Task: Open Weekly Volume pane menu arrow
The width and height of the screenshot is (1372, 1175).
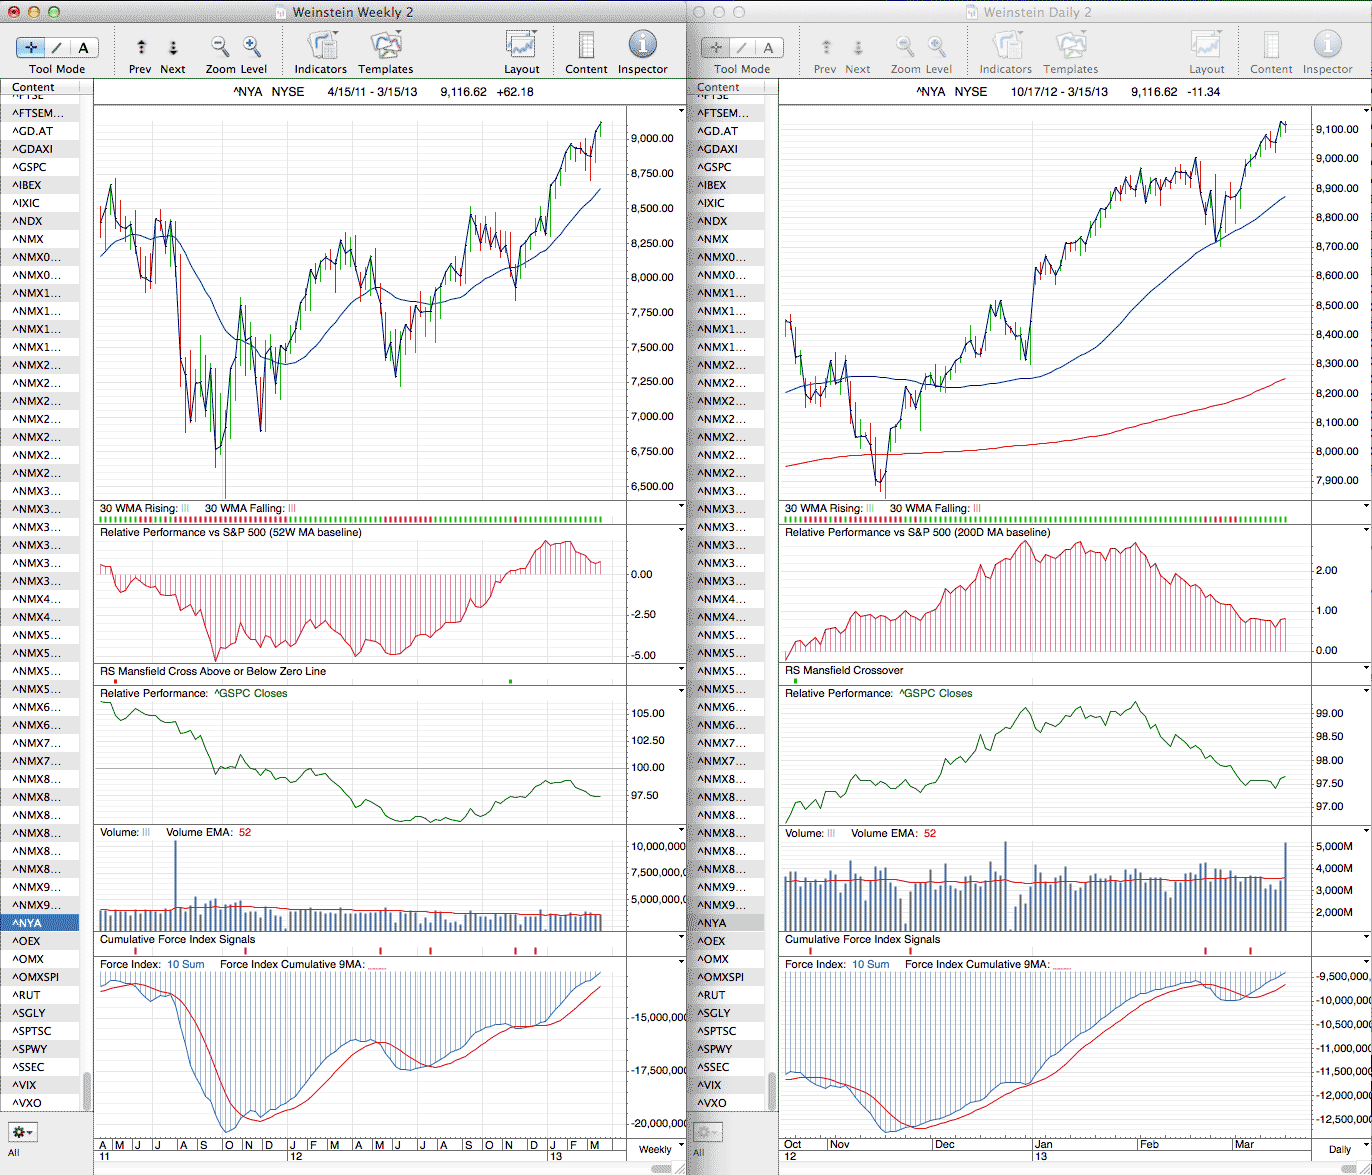Action: pyautogui.click(x=682, y=830)
